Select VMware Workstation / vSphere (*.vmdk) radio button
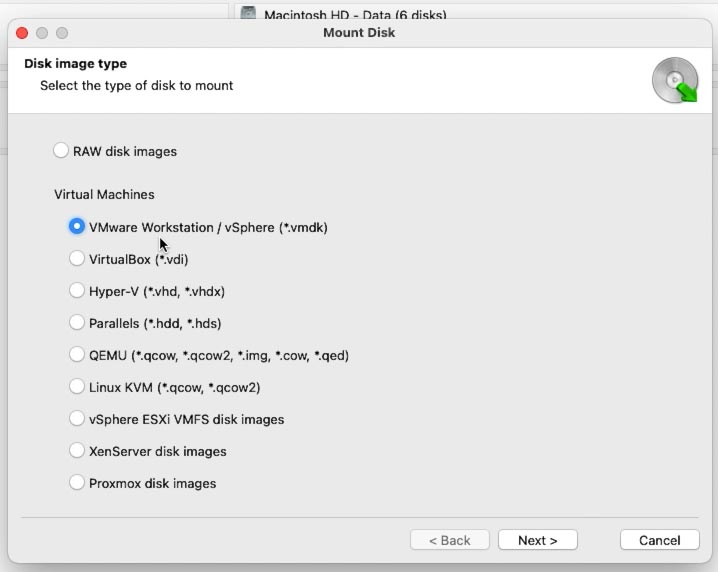Viewport: 718px width, 572px height. coord(77,227)
